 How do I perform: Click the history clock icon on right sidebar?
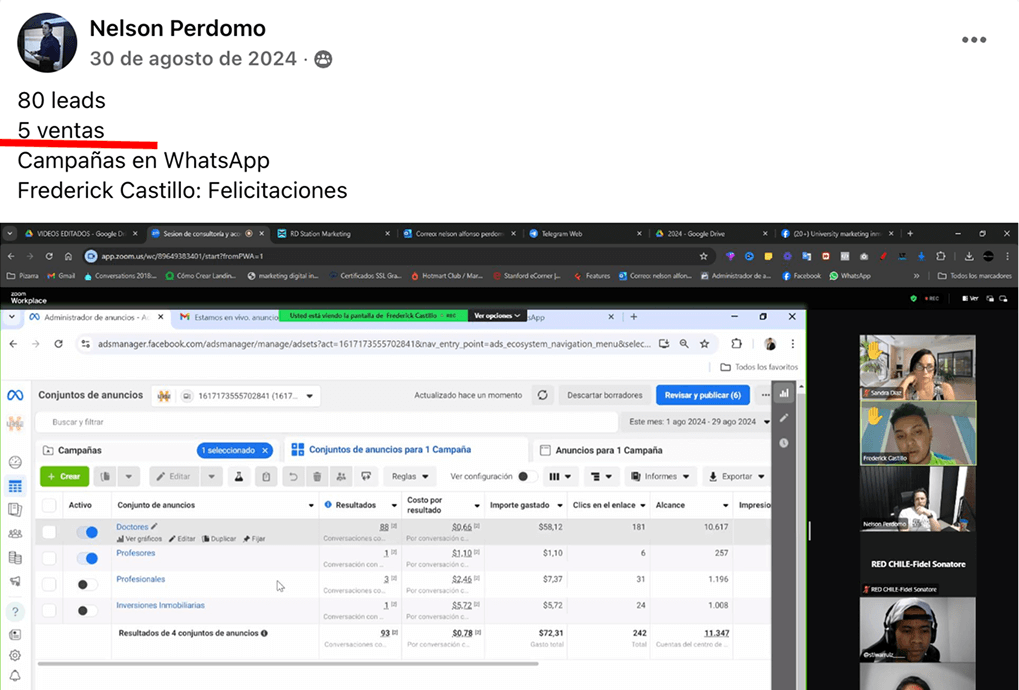click(784, 443)
